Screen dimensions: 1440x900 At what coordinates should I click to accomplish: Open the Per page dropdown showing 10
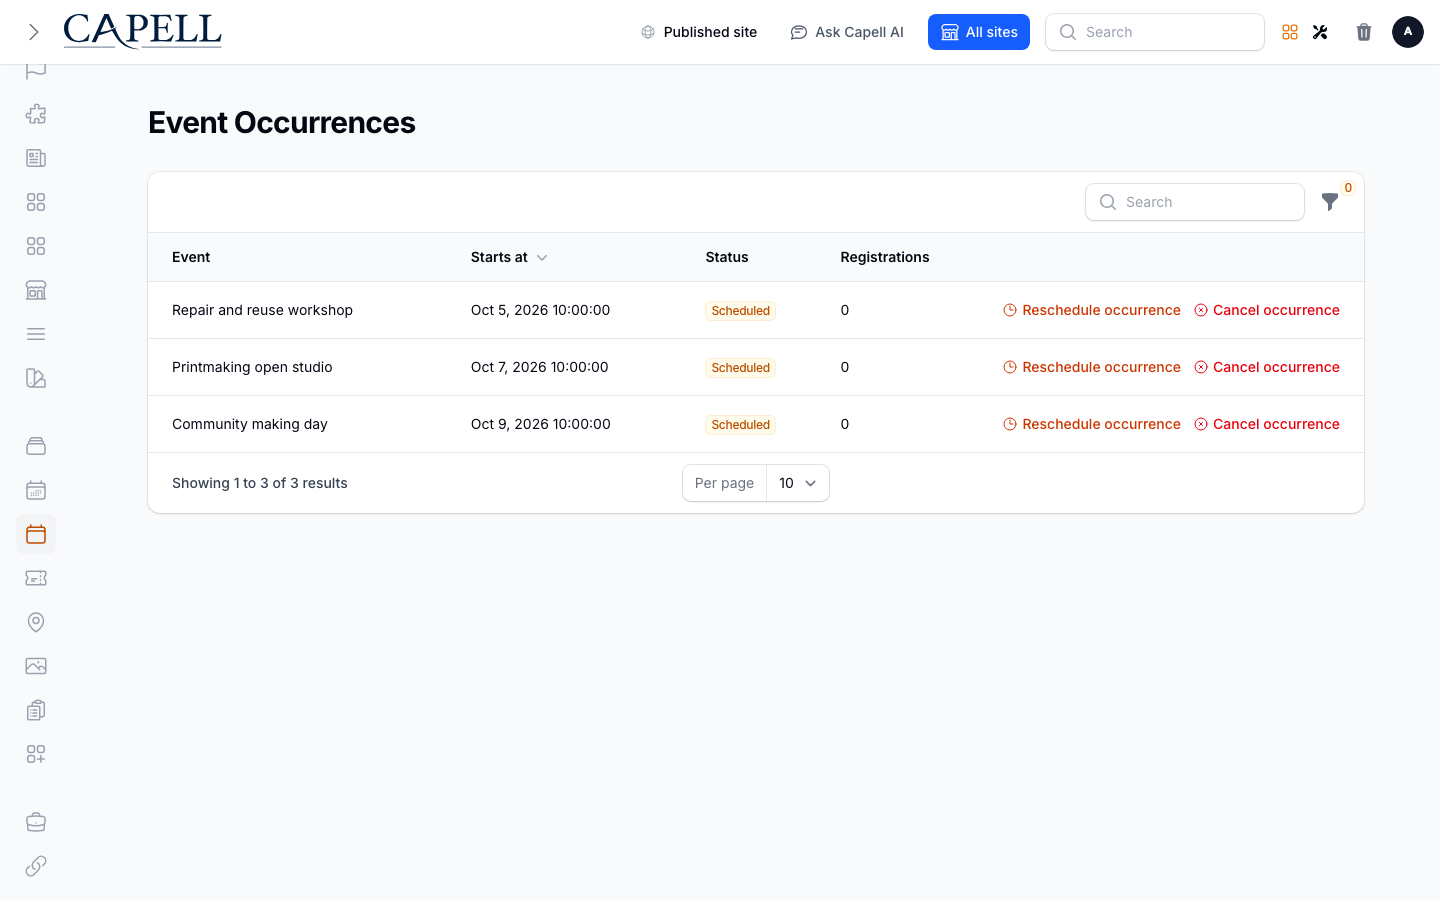798,483
